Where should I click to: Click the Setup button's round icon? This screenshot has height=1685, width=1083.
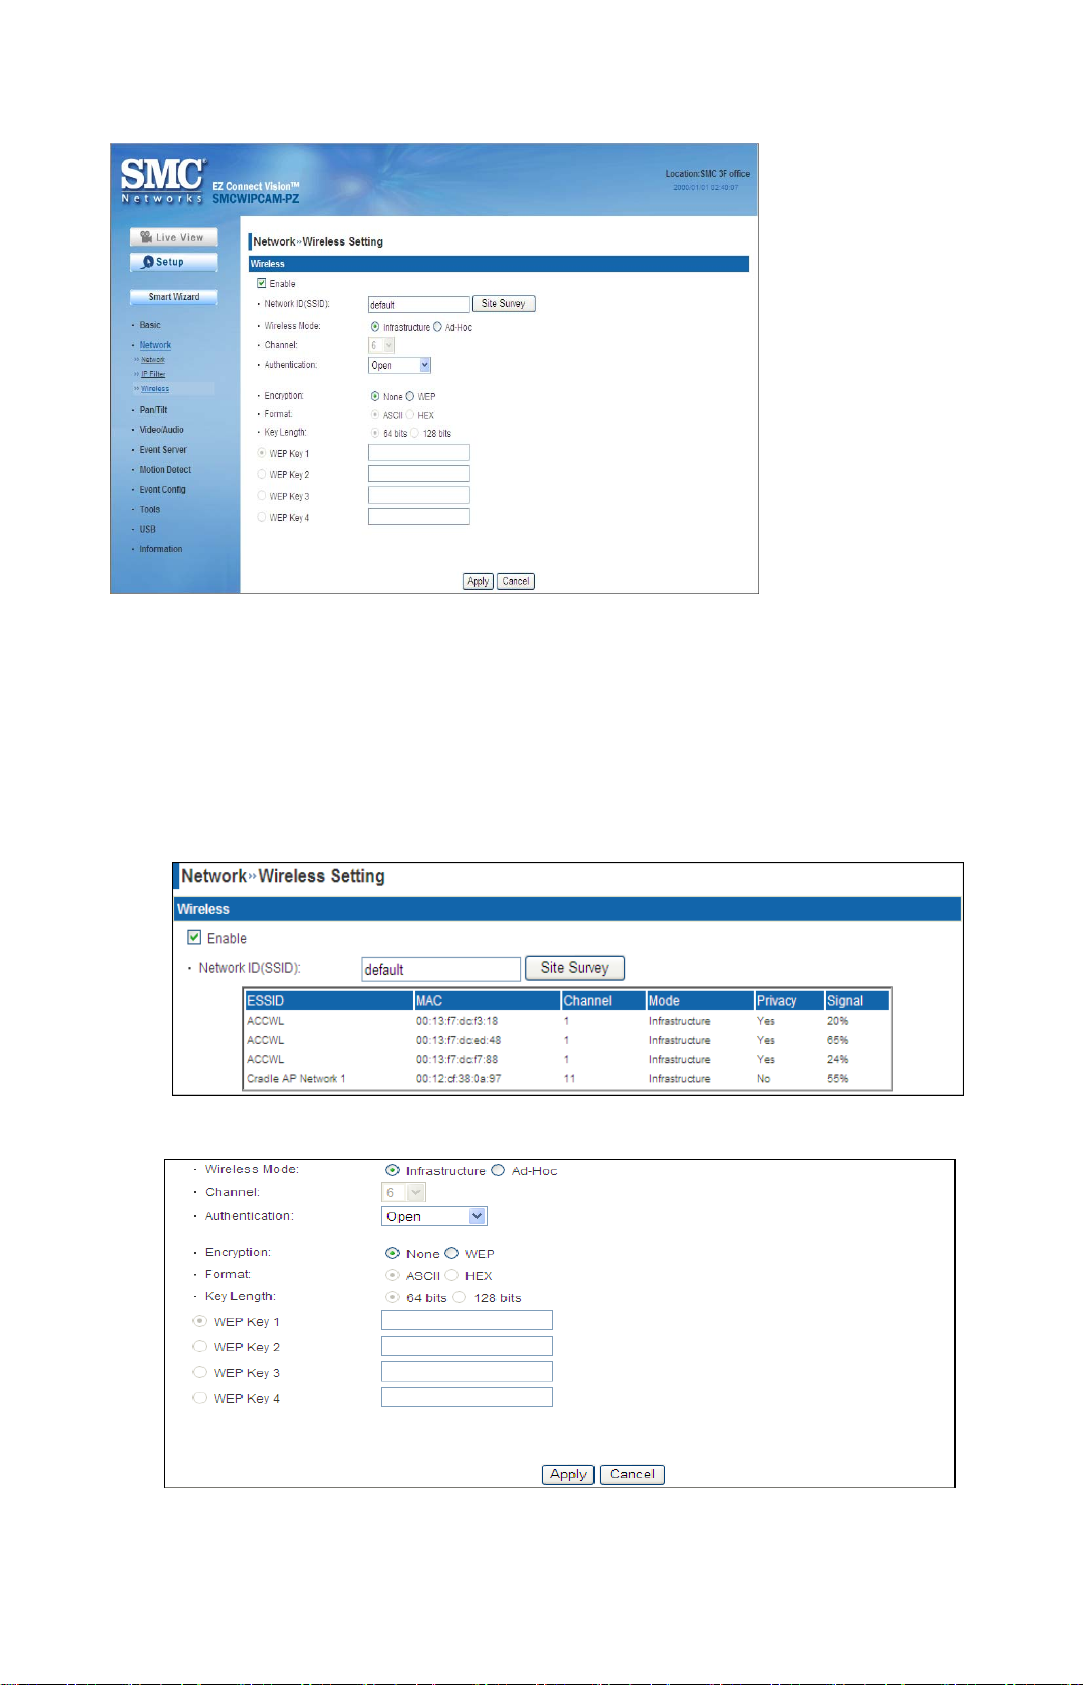tap(148, 262)
